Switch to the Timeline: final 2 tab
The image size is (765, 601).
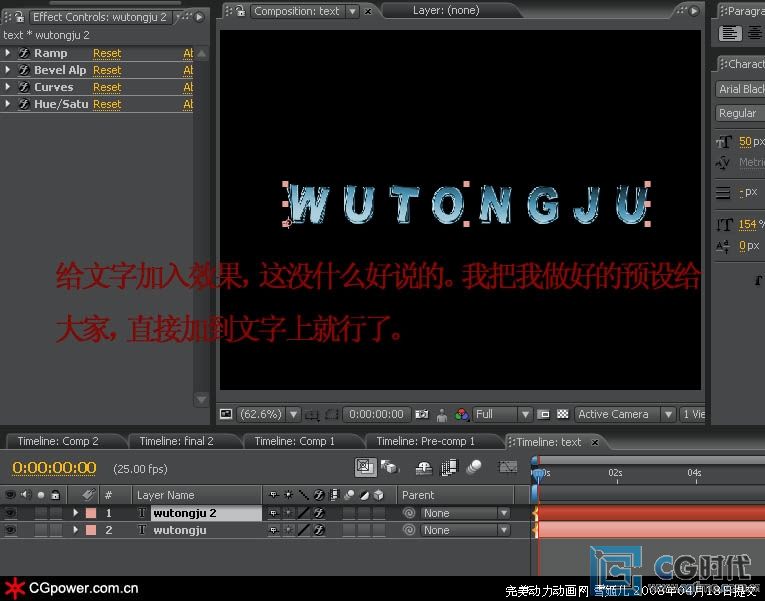pyautogui.click(x=176, y=441)
